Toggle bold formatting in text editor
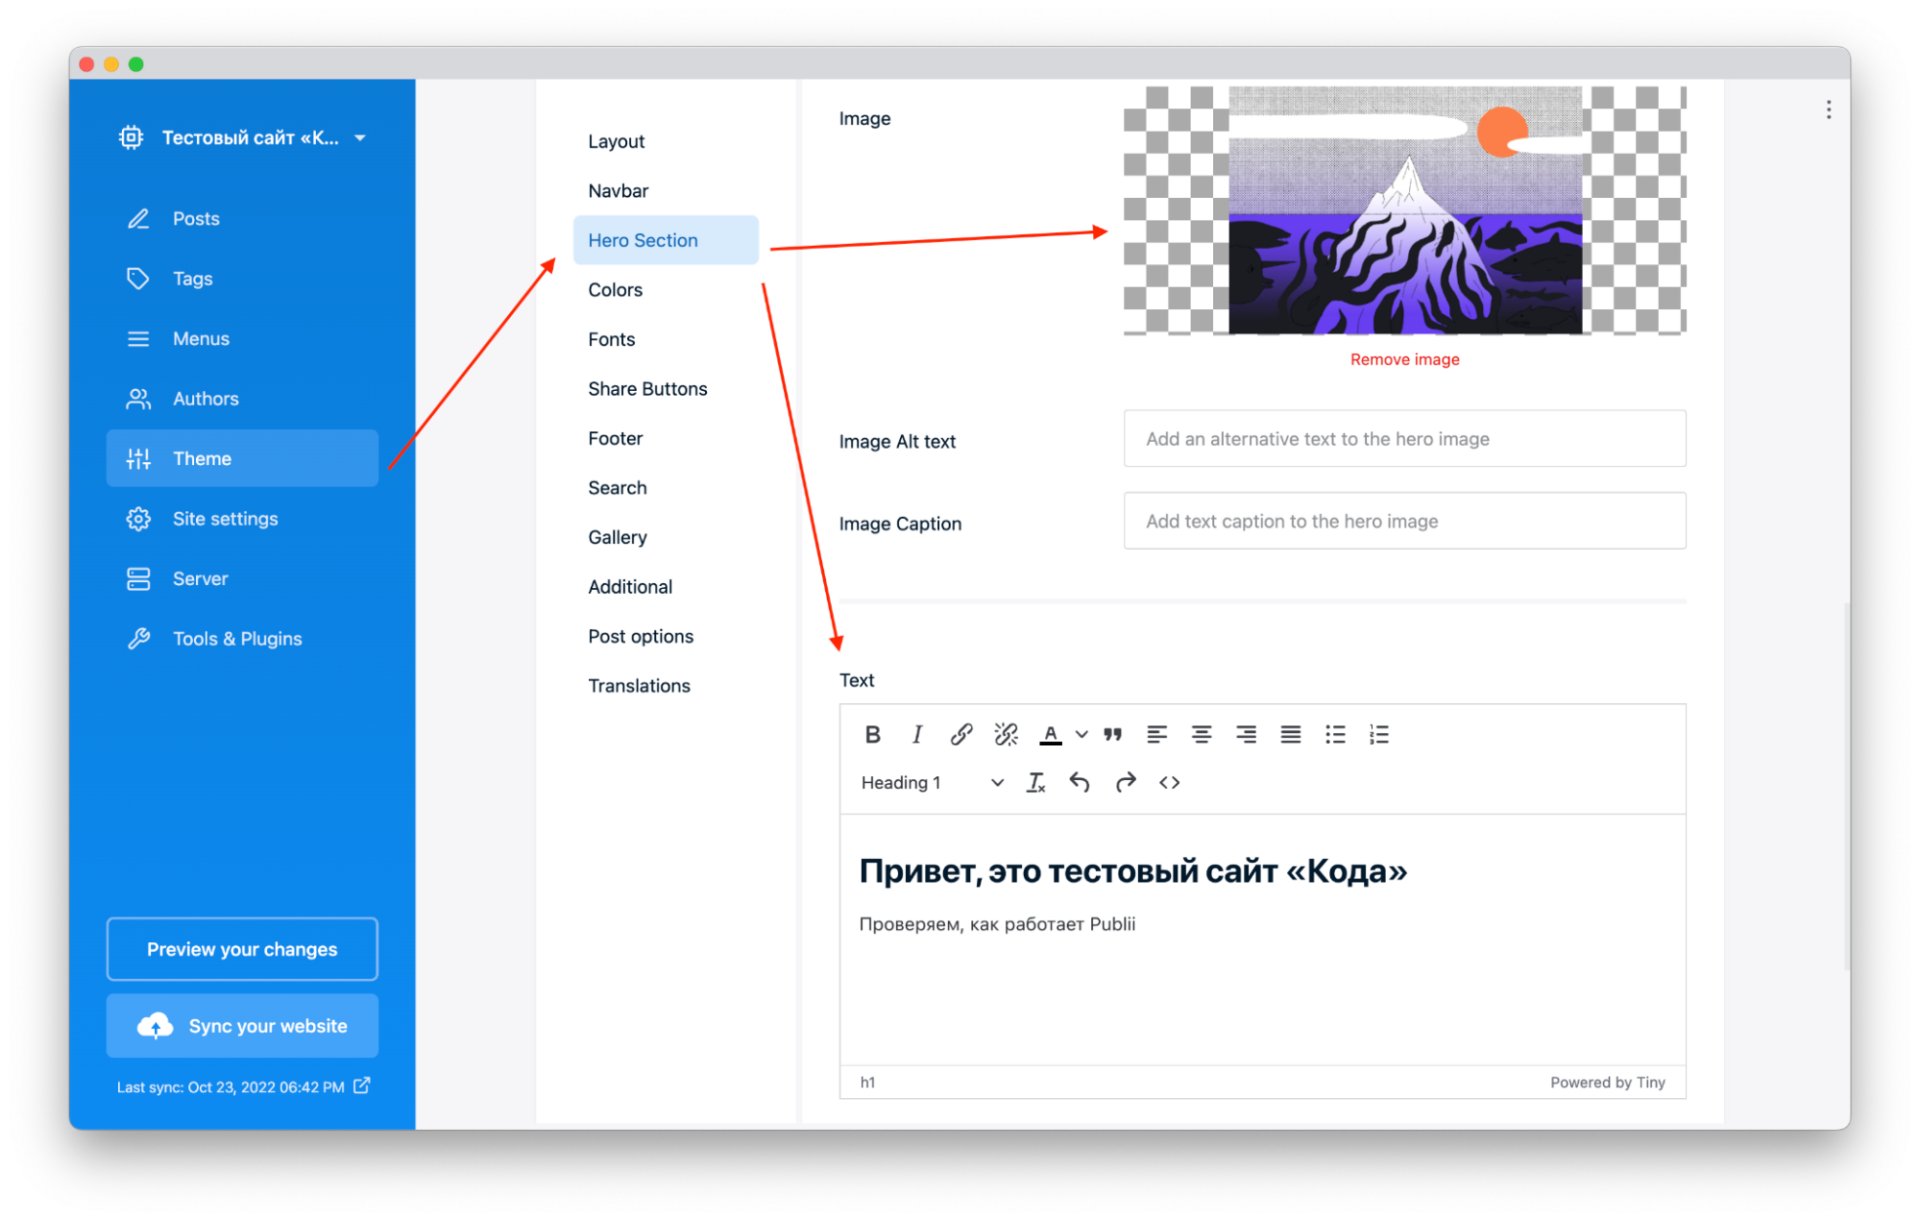This screenshot has width=1920, height=1221. click(872, 735)
